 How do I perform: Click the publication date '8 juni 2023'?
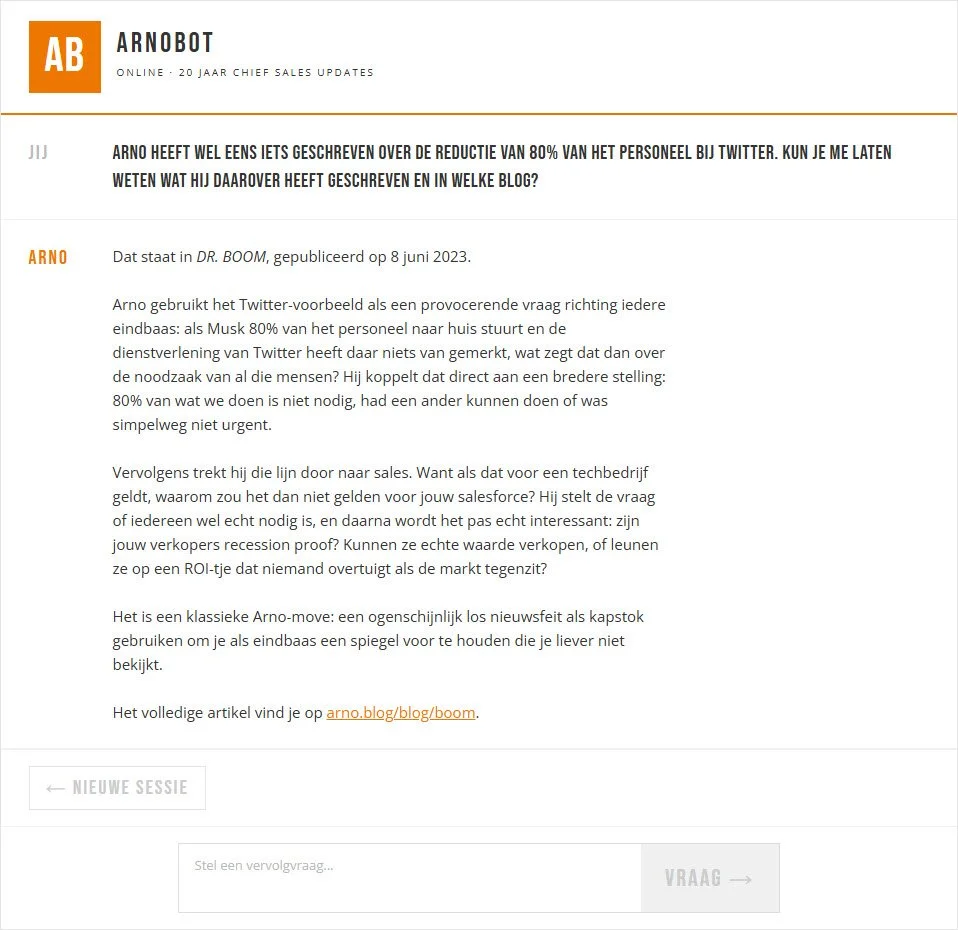[429, 257]
